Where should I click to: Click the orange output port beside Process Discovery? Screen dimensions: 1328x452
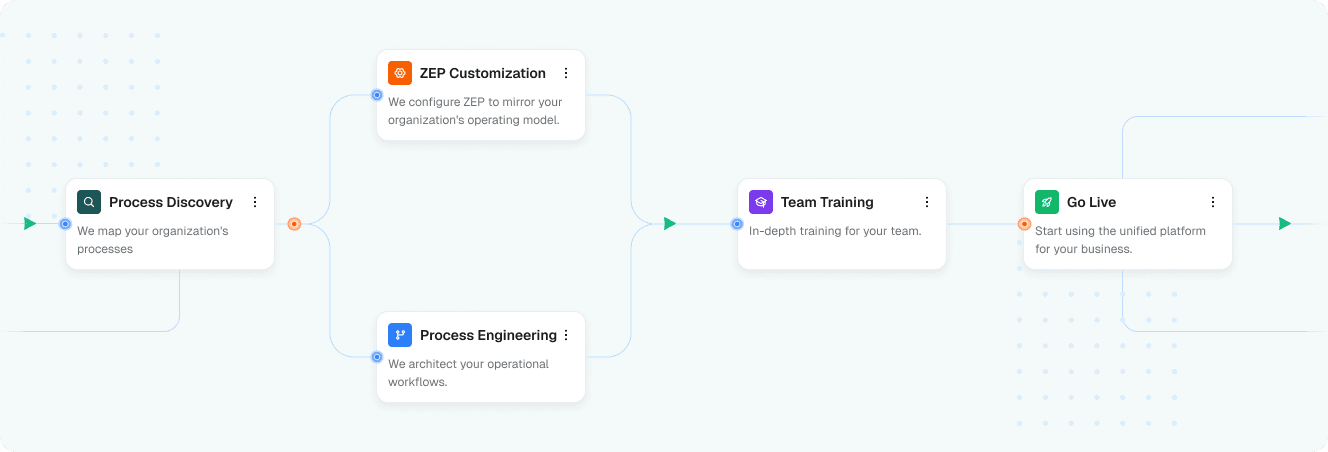tap(294, 224)
